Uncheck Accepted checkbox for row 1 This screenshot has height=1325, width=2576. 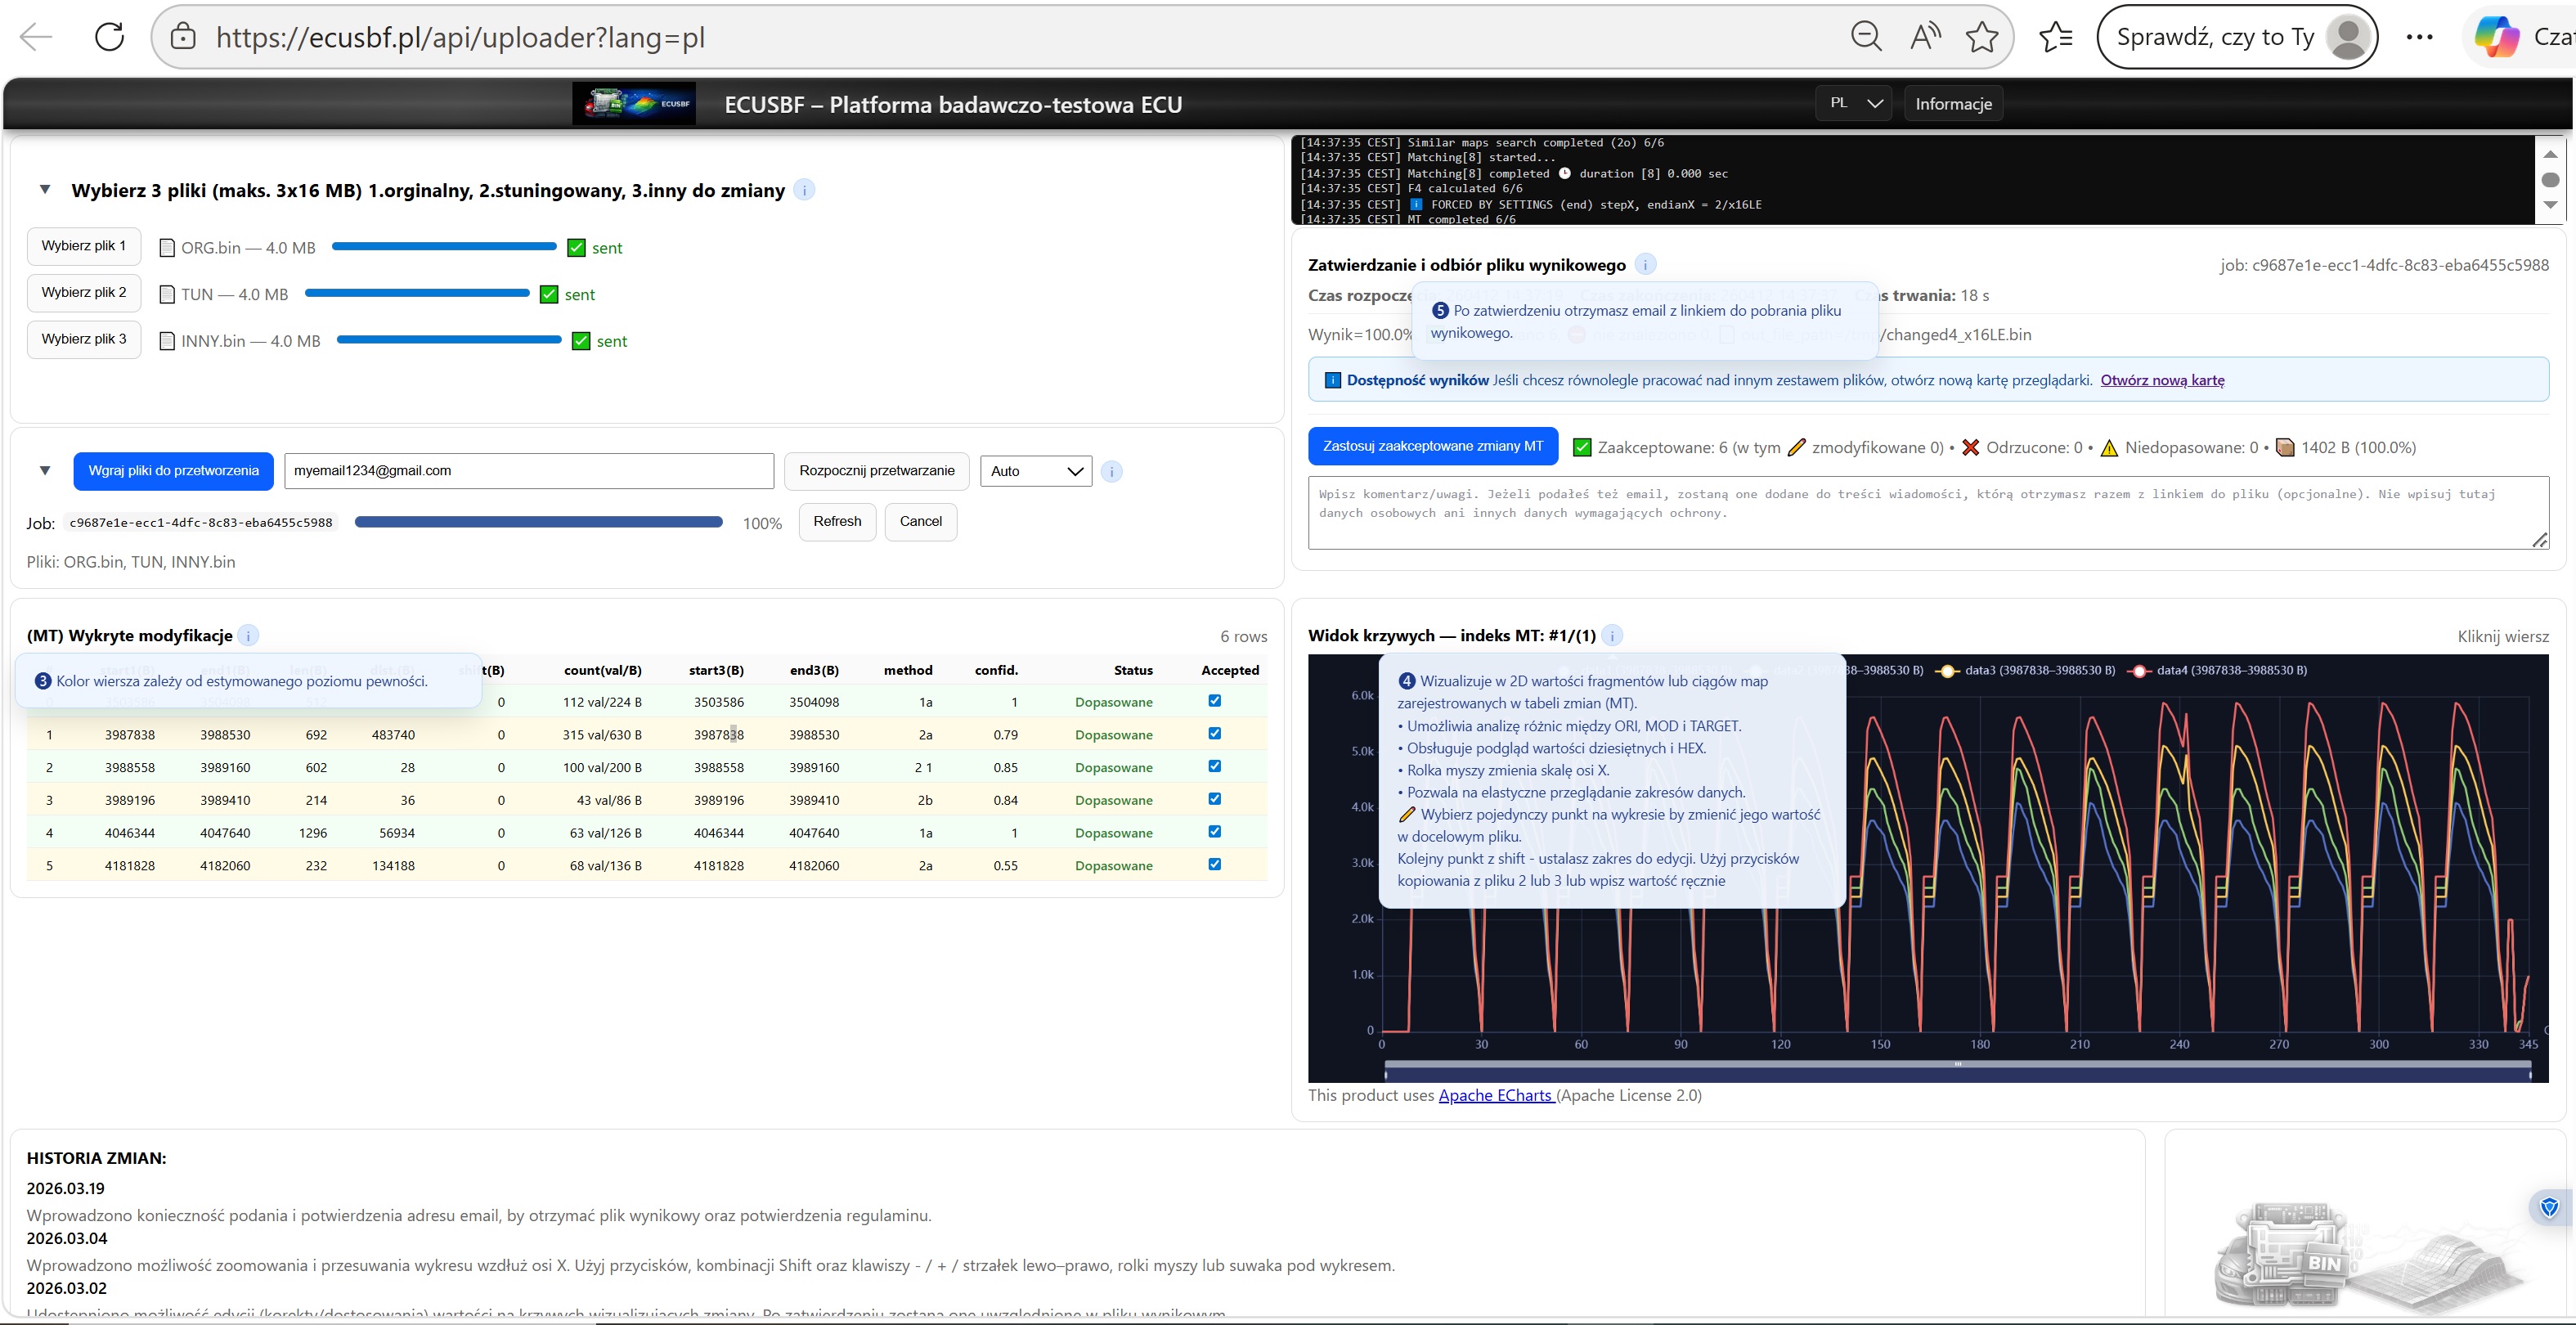click(x=1214, y=734)
